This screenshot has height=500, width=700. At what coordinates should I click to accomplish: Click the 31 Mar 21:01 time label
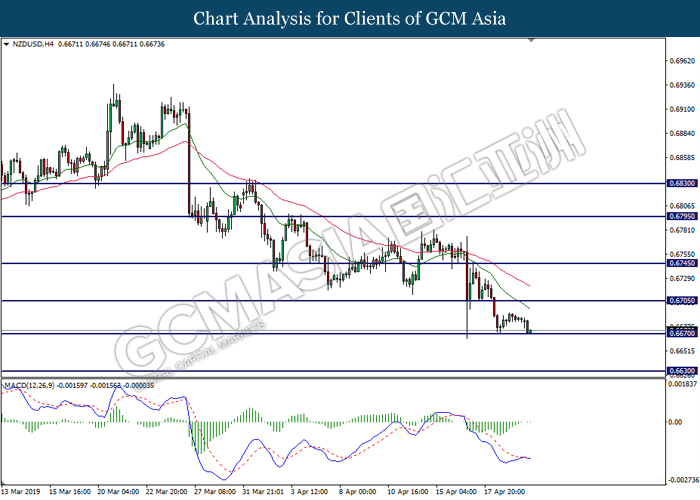click(263, 492)
